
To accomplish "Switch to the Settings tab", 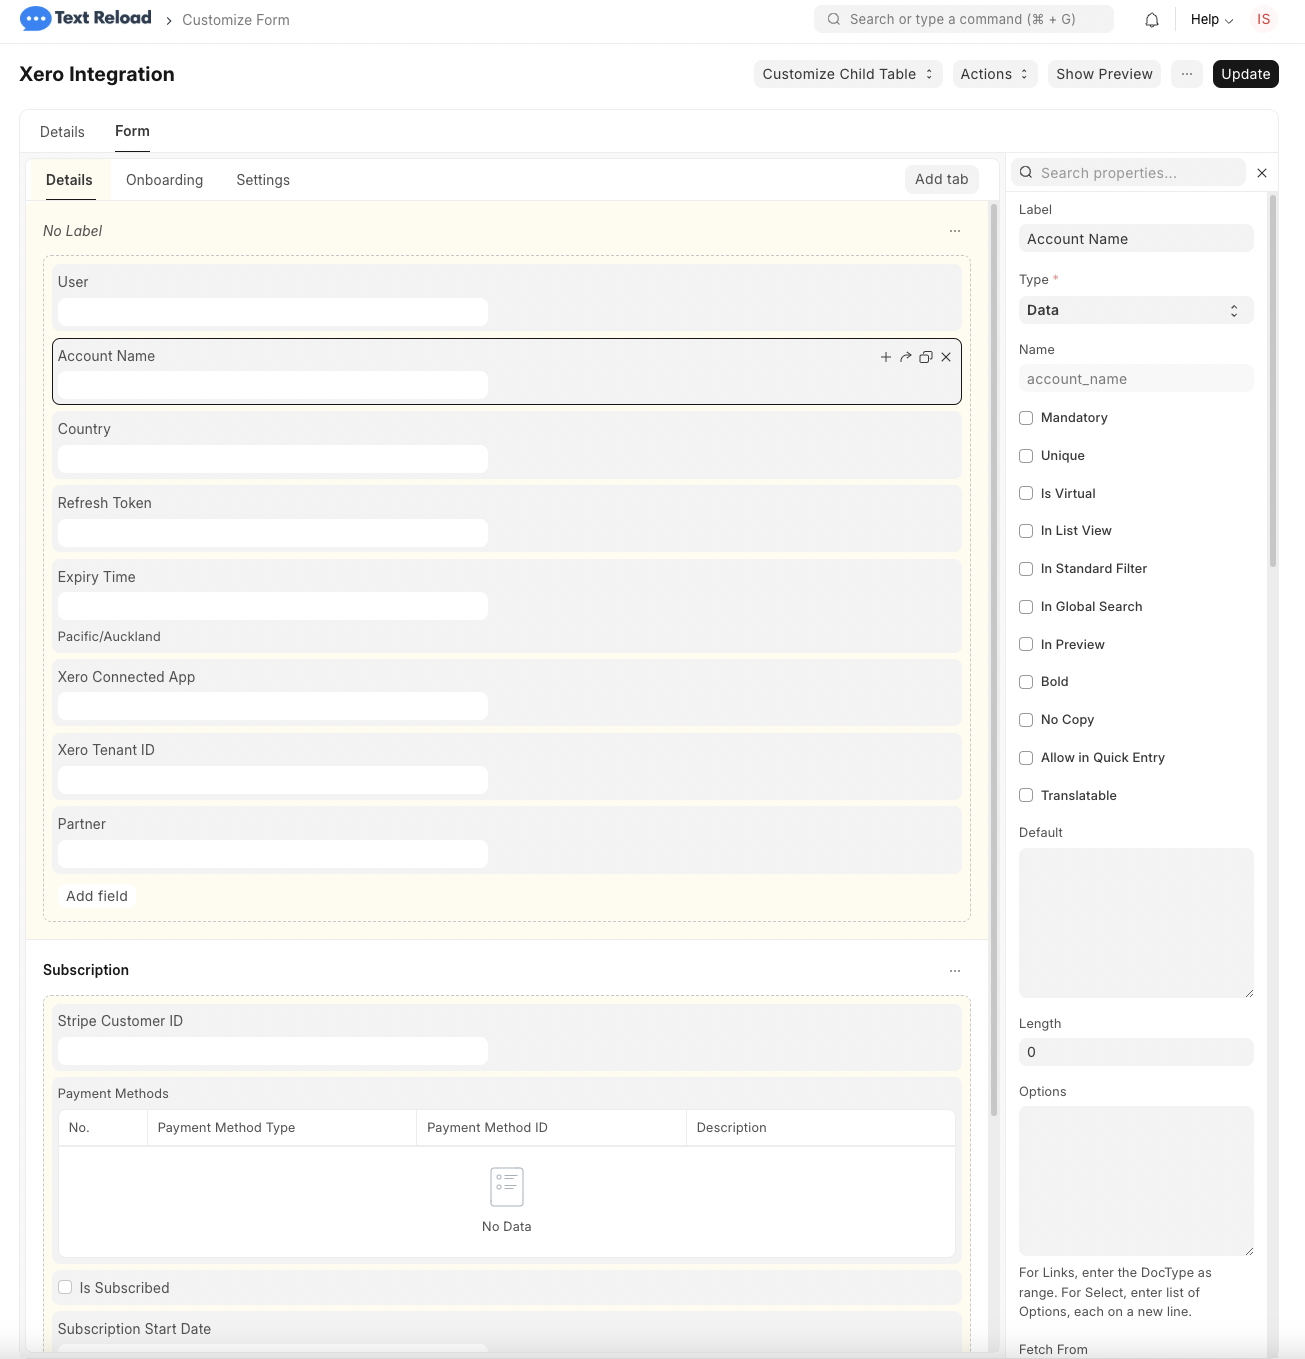I will point(263,180).
